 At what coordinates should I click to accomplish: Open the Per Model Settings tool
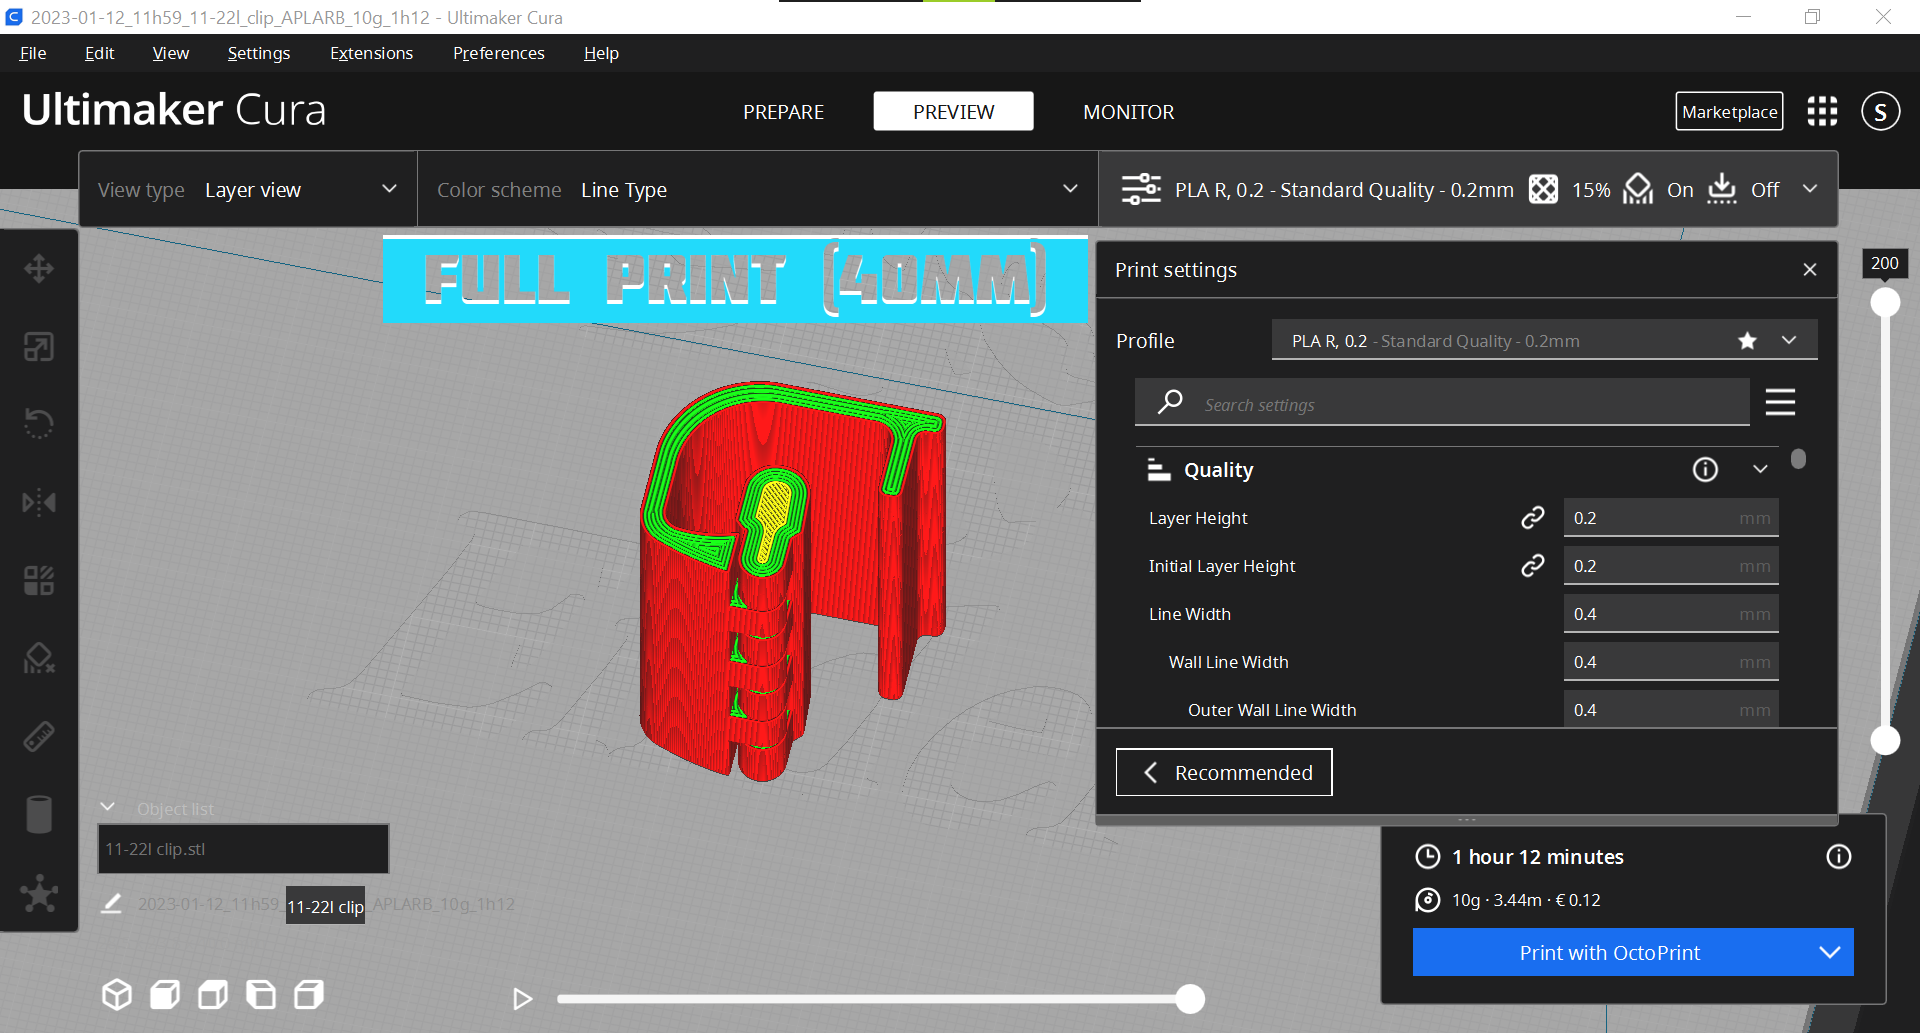pyautogui.click(x=39, y=580)
